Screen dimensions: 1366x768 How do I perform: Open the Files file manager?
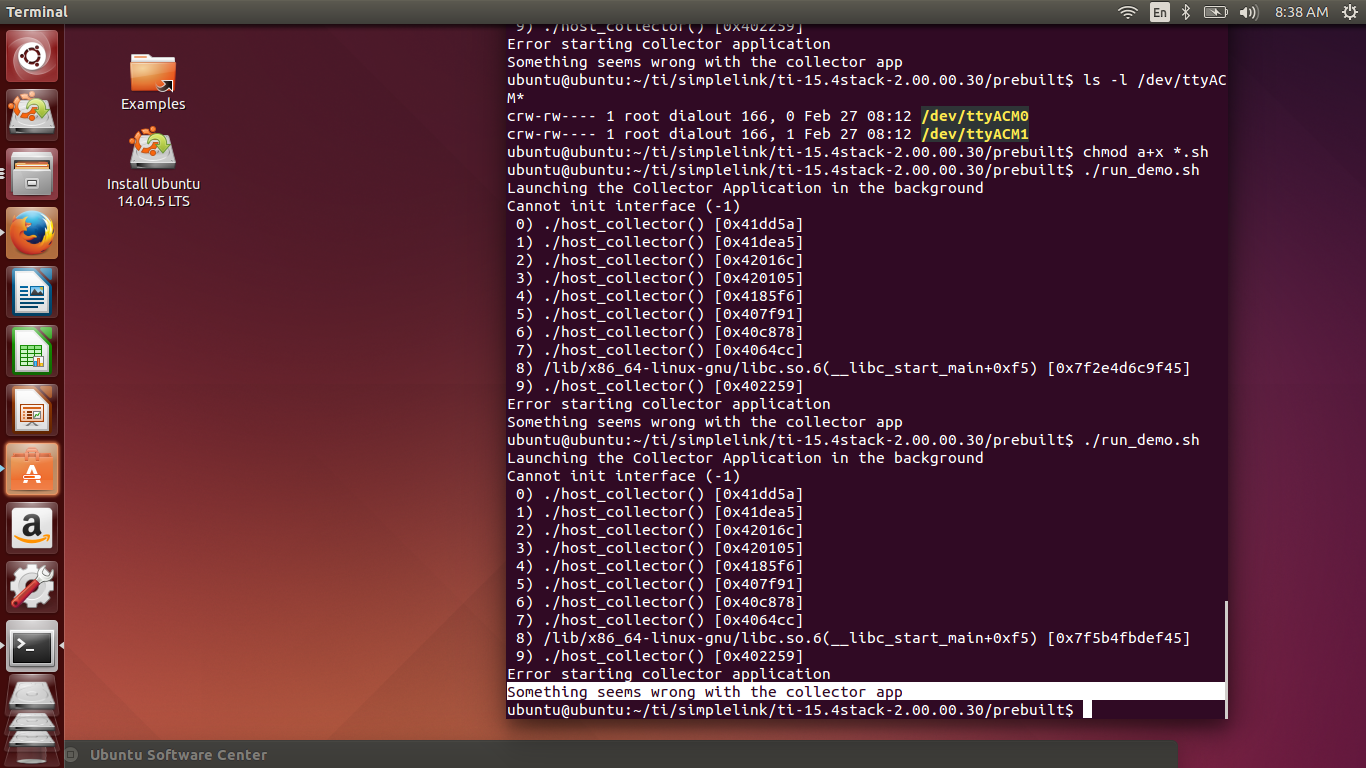tap(33, 174)
